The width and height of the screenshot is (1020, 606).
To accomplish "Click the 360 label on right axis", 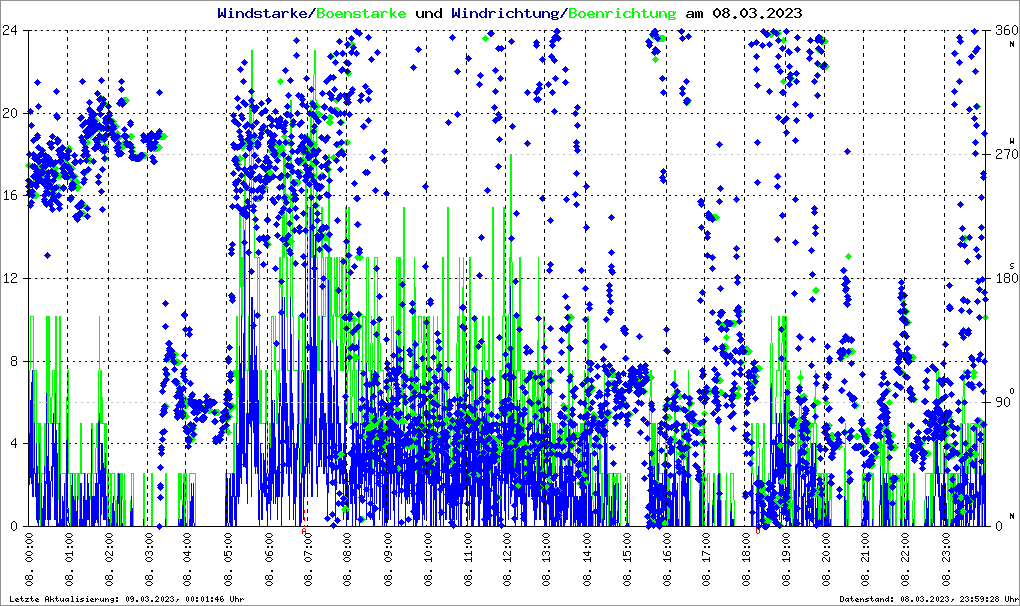I will click(1005, 30).
